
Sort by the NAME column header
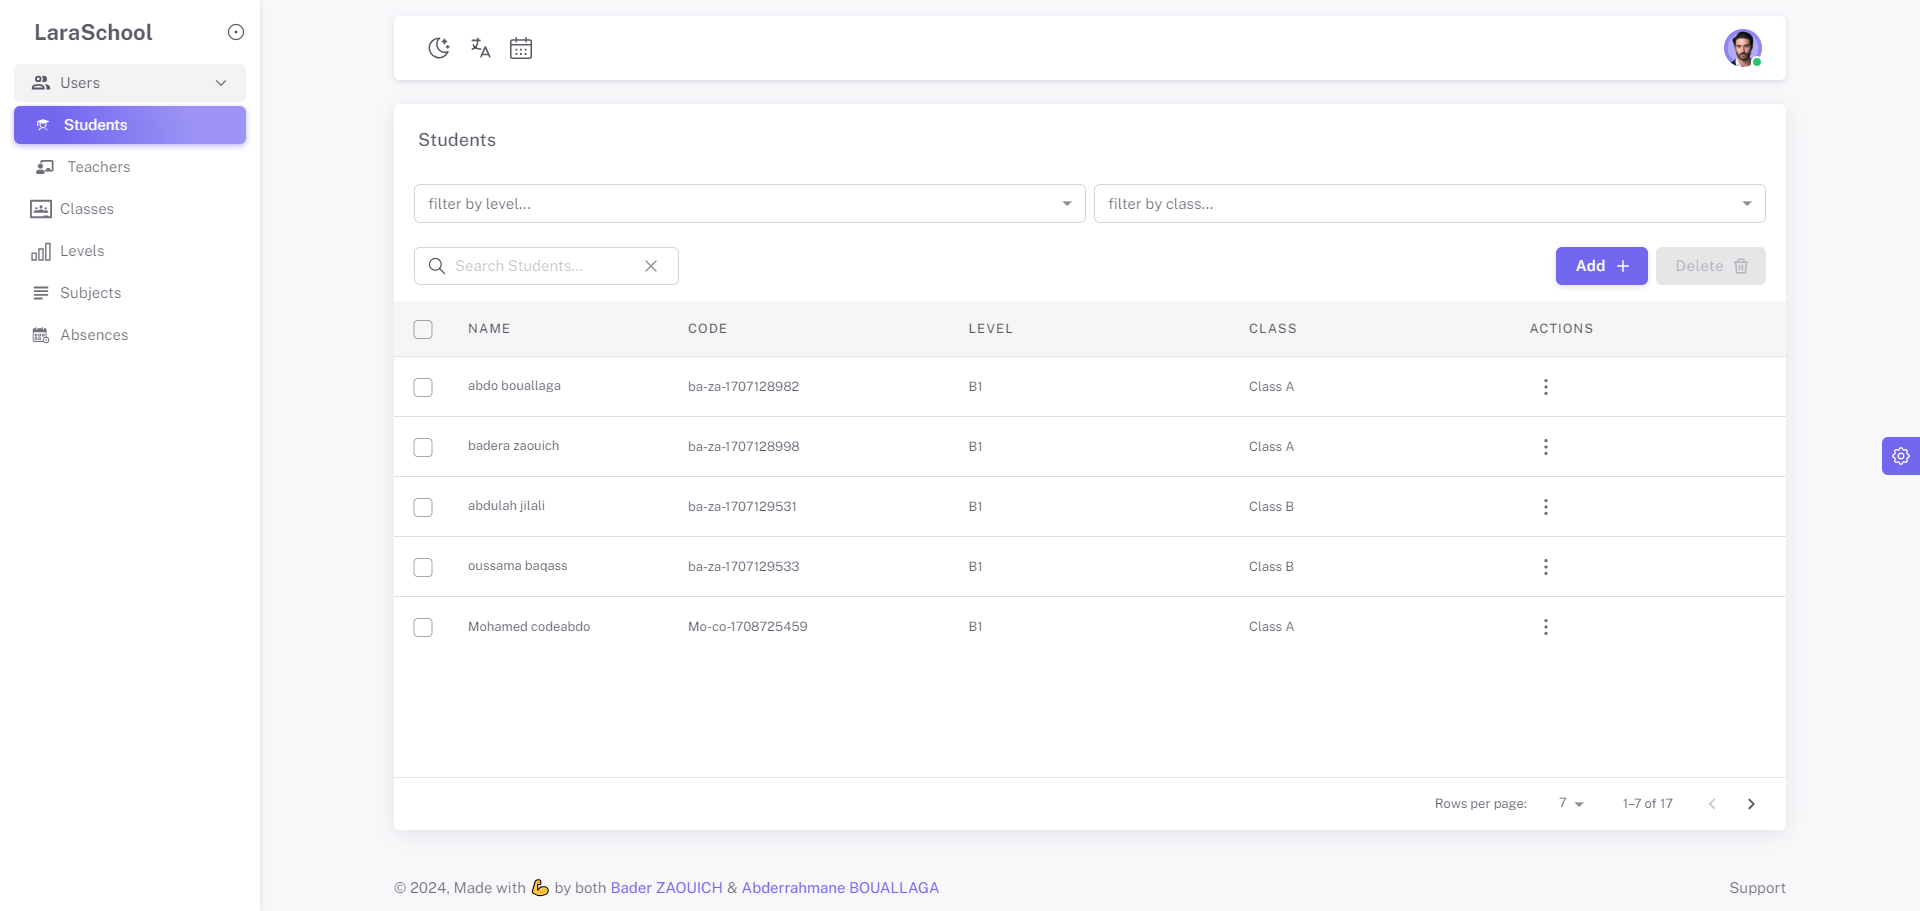pyautogui.click(x=489, y=329)
